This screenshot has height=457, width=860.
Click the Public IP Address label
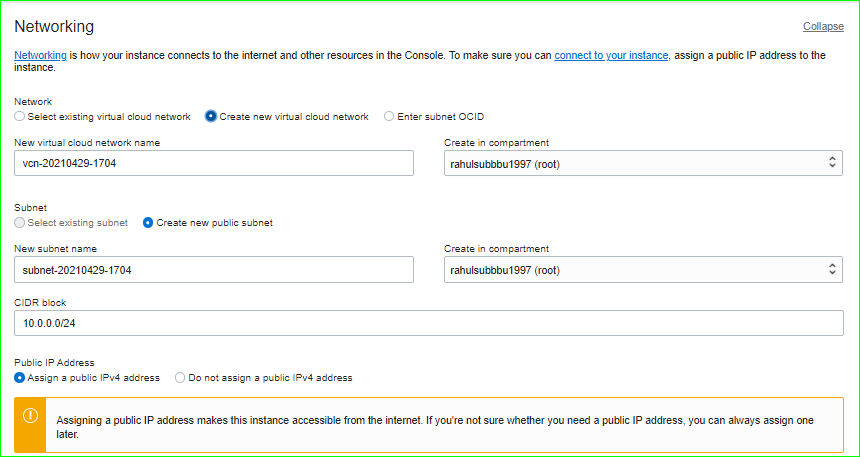click(x=54, y=362)
